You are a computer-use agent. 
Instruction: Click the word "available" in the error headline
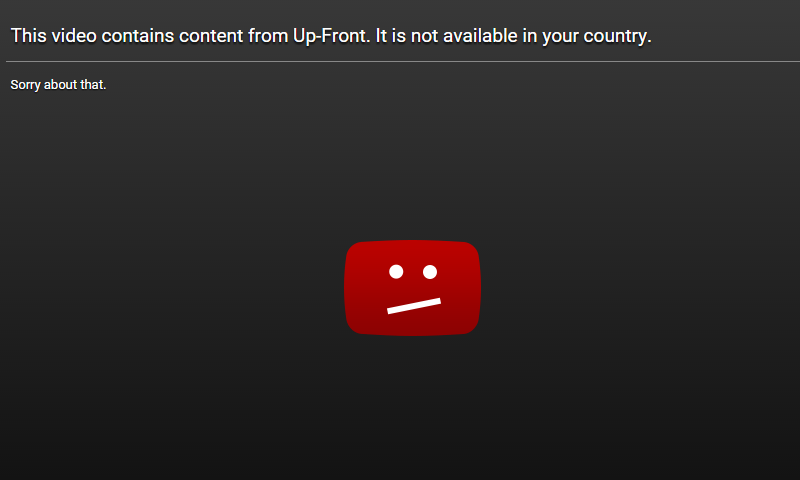coord(473,36)
